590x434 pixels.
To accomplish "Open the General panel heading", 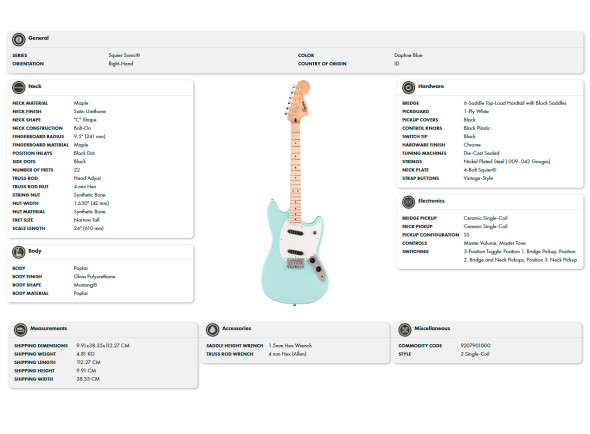I will [x=38, y=38].
